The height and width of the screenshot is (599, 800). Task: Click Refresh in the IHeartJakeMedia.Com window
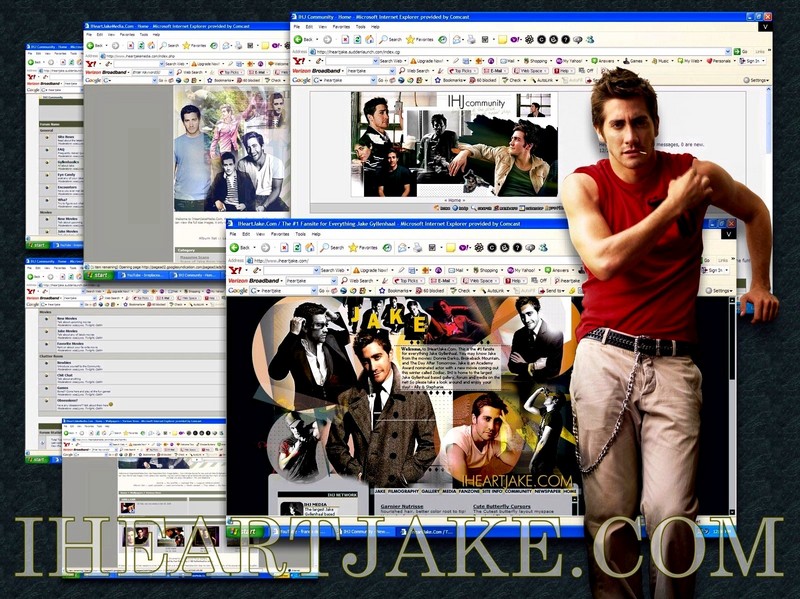tap(140, 45)
